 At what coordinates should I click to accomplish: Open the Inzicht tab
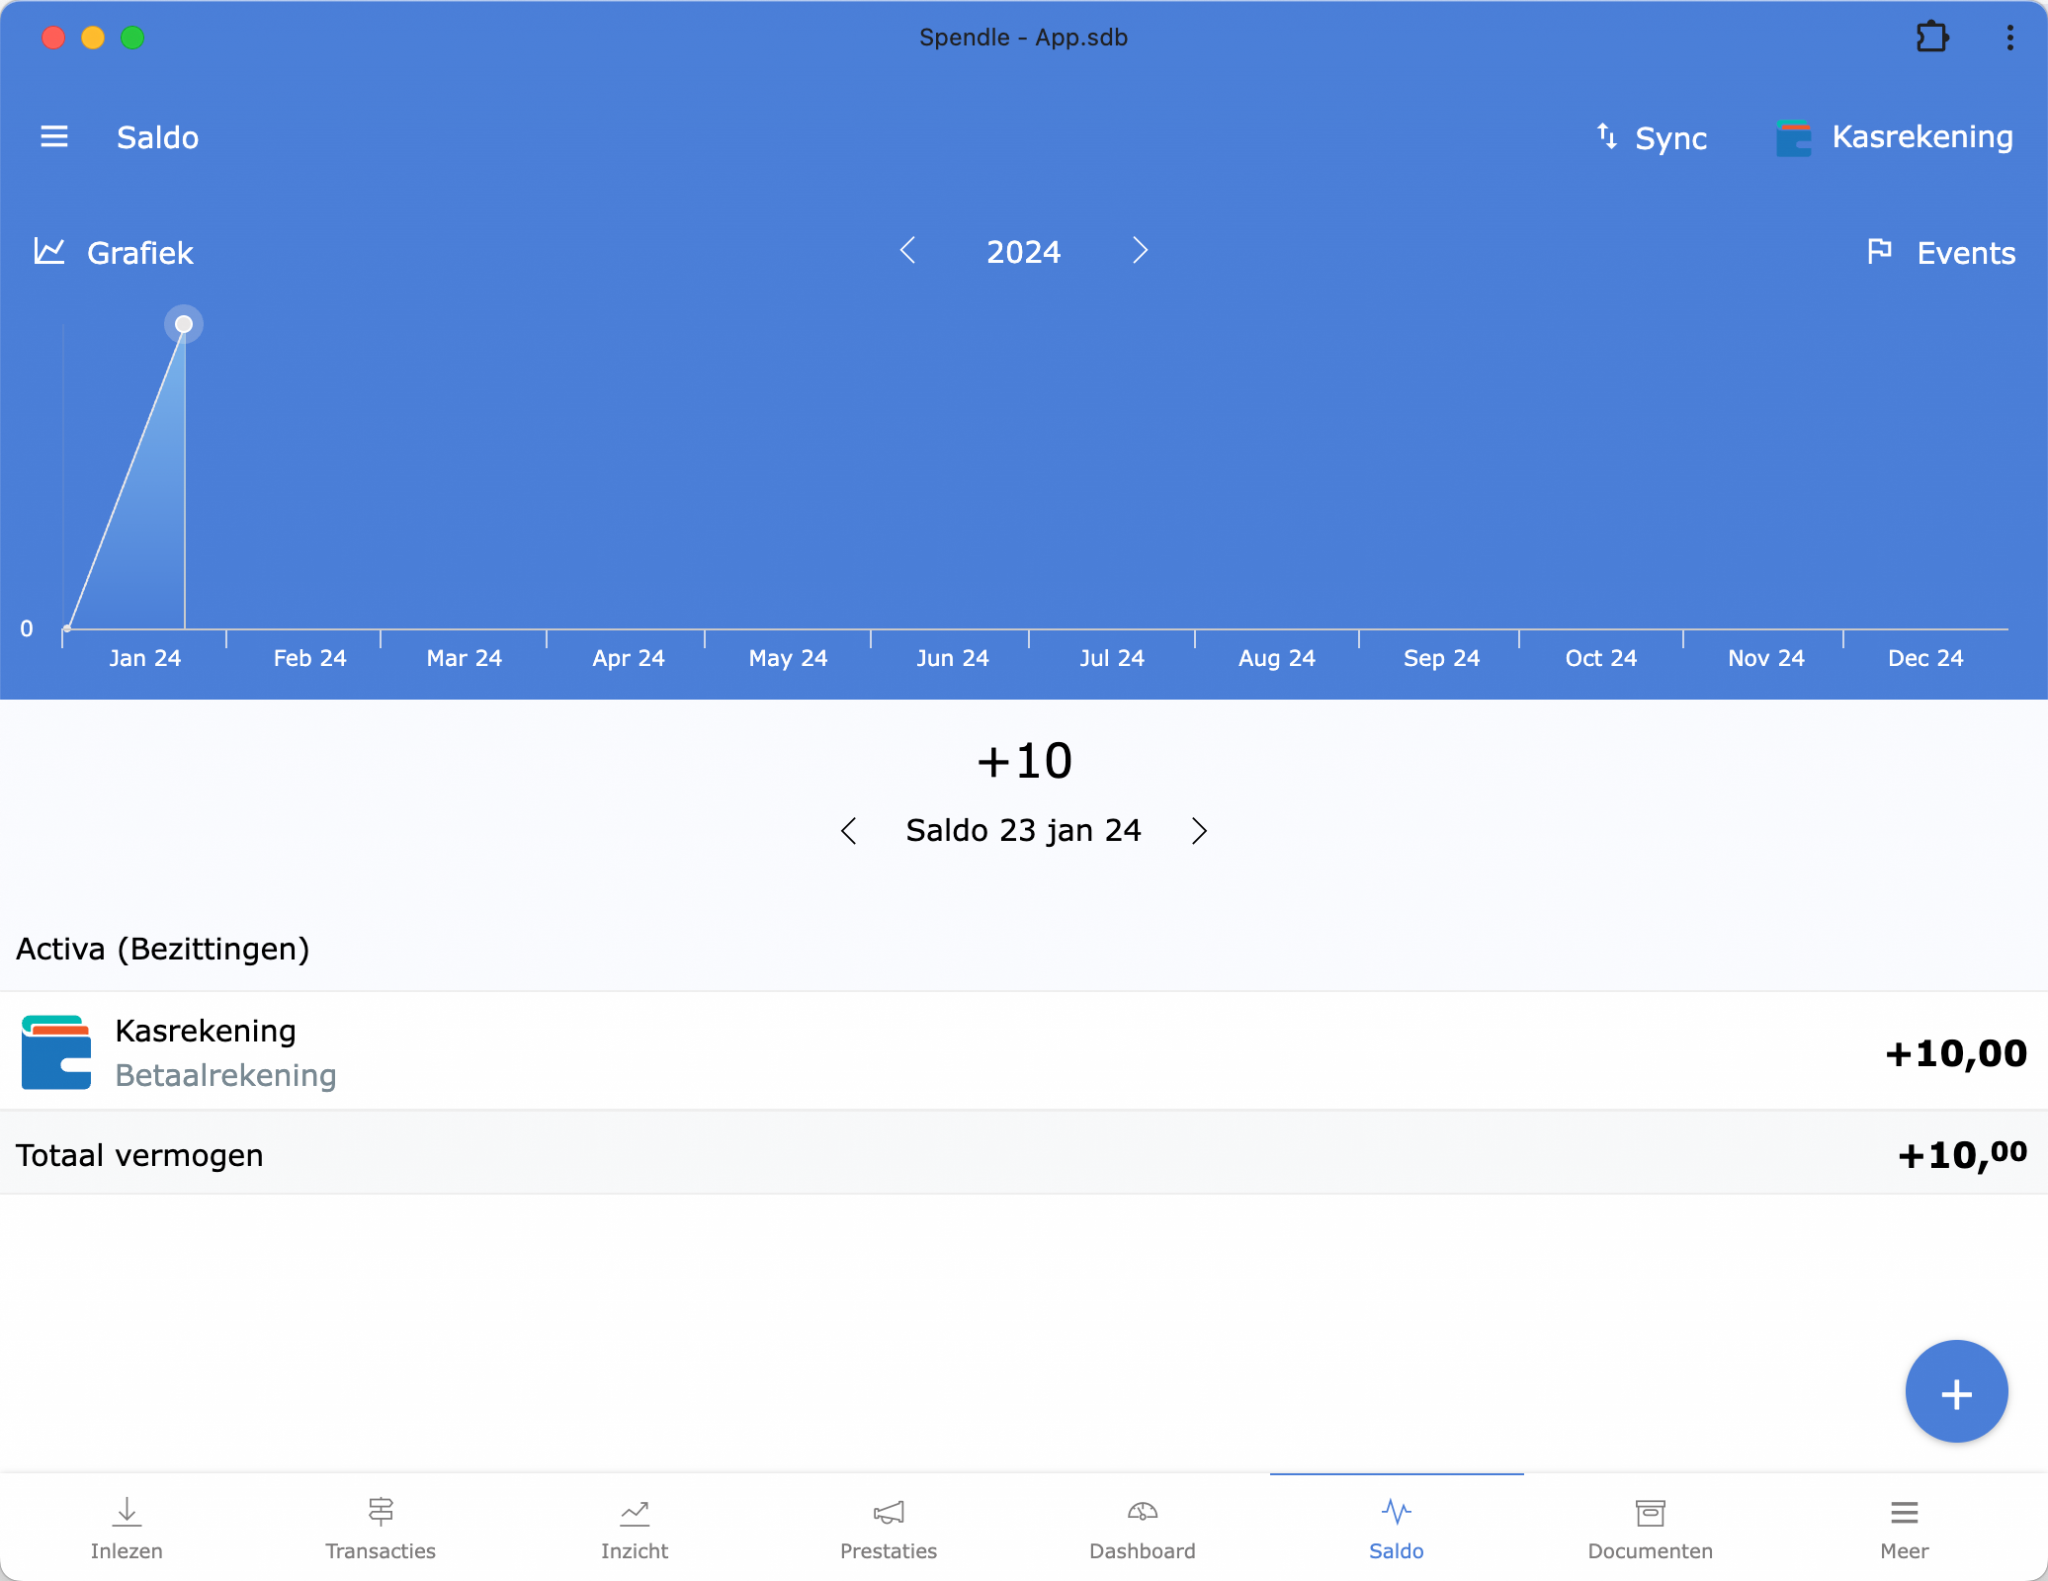click(x=634, y=1528)
